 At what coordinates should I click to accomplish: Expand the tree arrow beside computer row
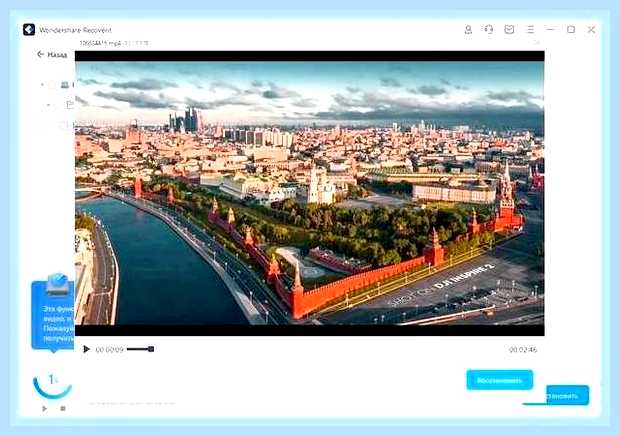tap(42, 85)
